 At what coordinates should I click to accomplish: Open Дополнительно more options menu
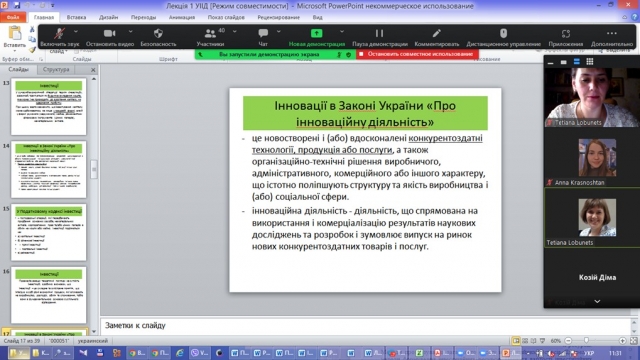point(611,37)
